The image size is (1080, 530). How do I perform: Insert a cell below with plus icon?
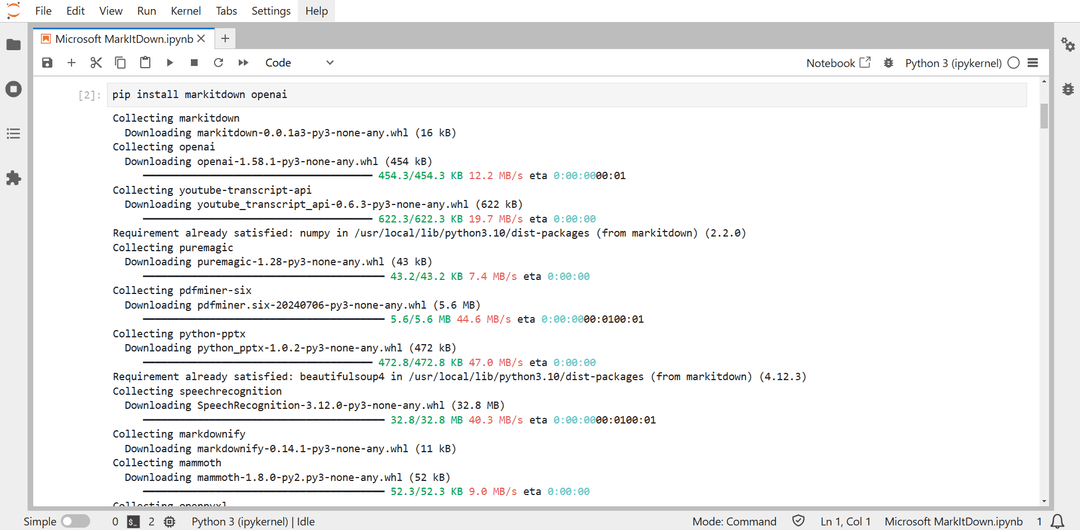[71, 63]
